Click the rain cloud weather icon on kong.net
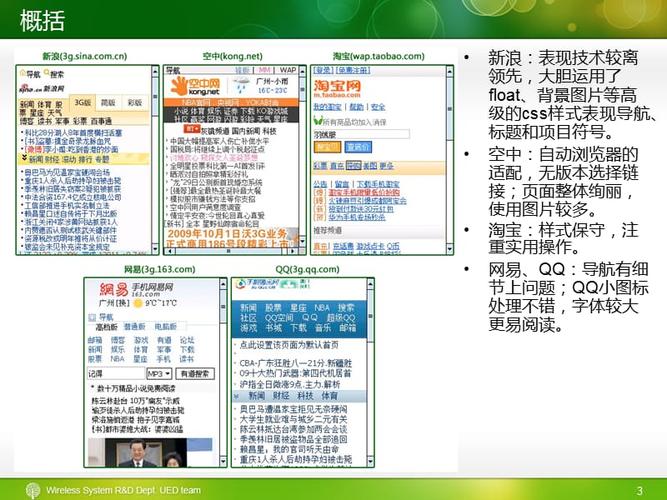Image resolution: width=667 pixels, height=500 pixels. [x=242, y=86]
